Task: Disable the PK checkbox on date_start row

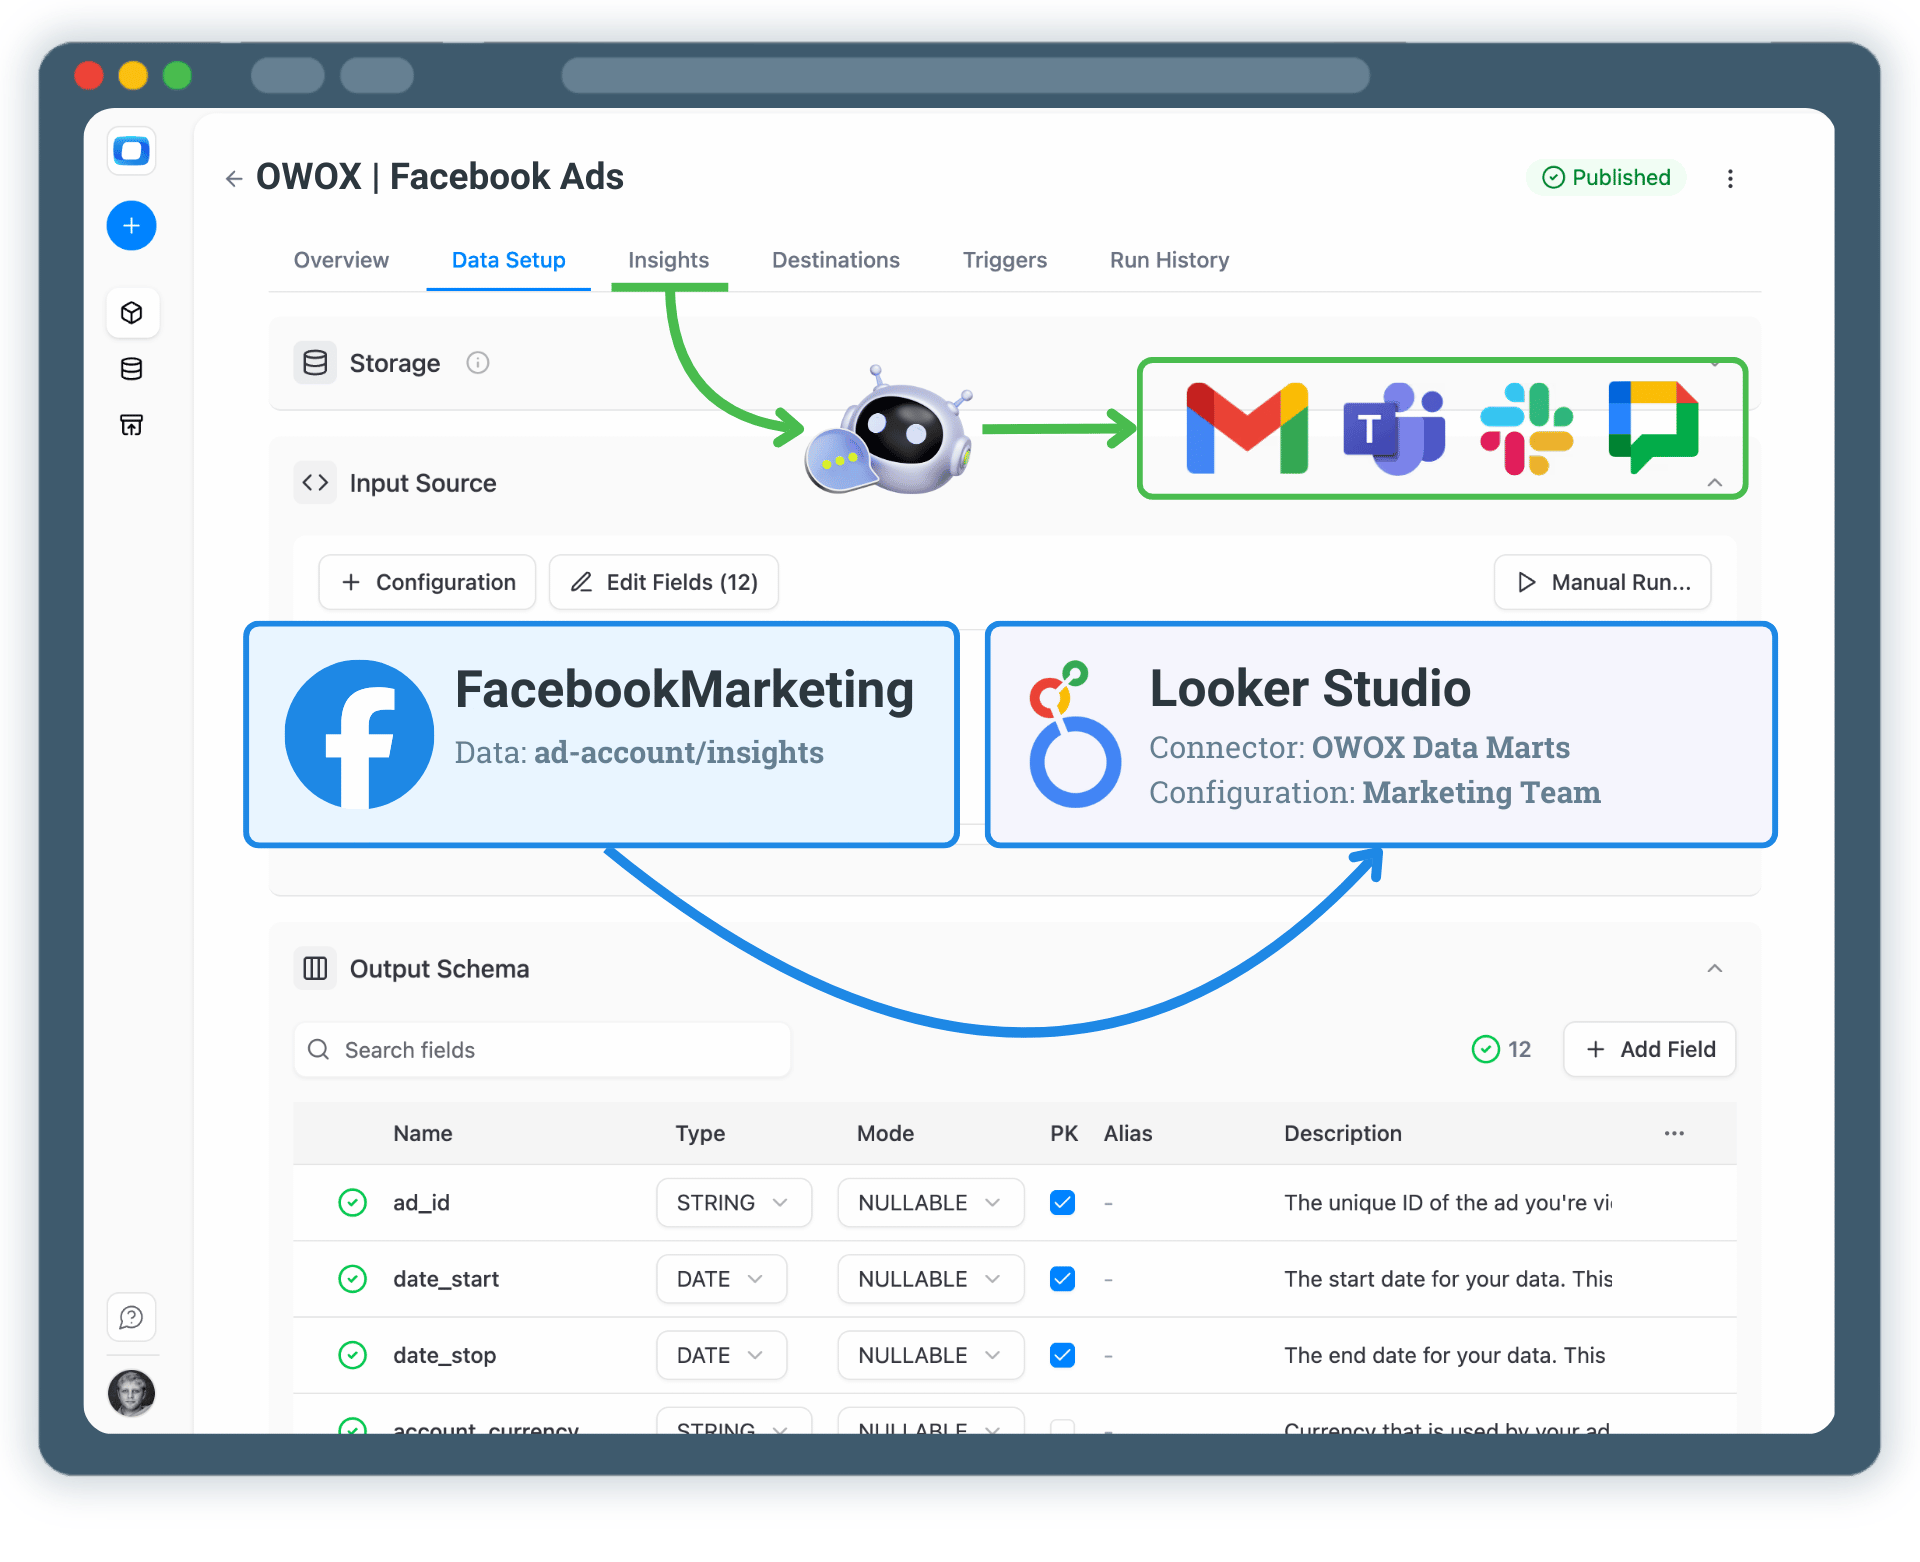Action: coord(1062,1278)
